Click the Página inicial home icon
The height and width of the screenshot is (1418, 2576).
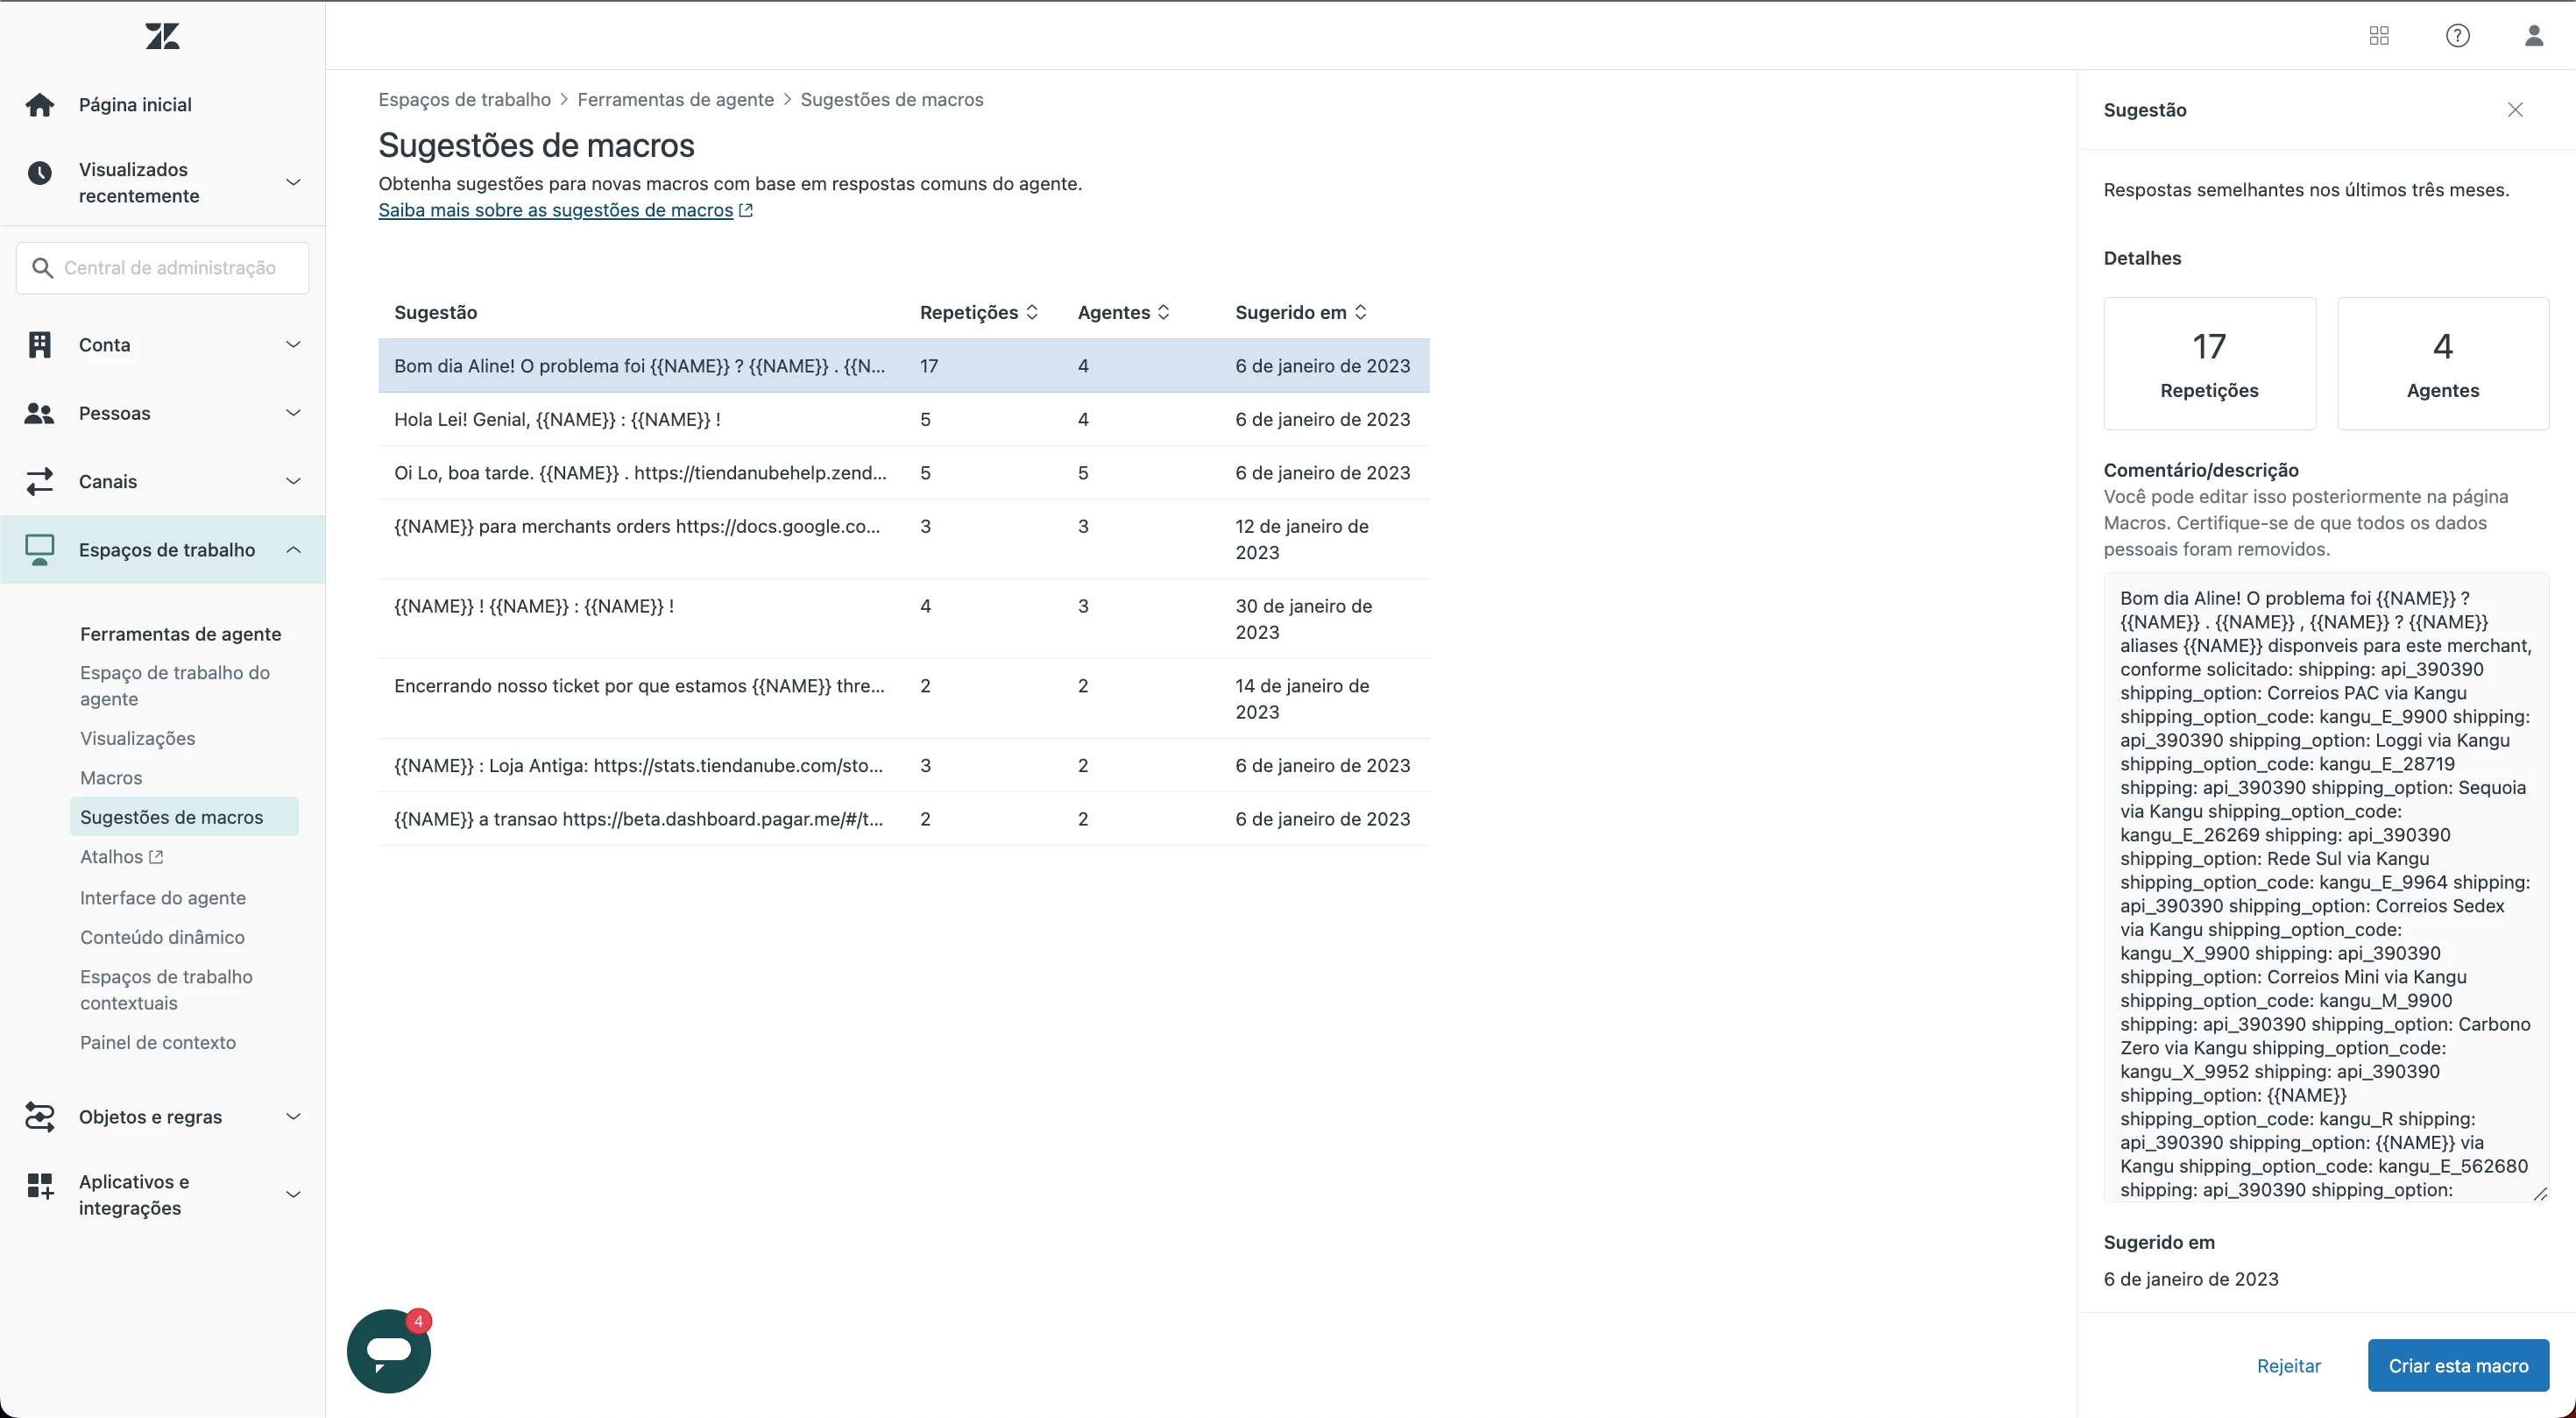click(40, 105)
